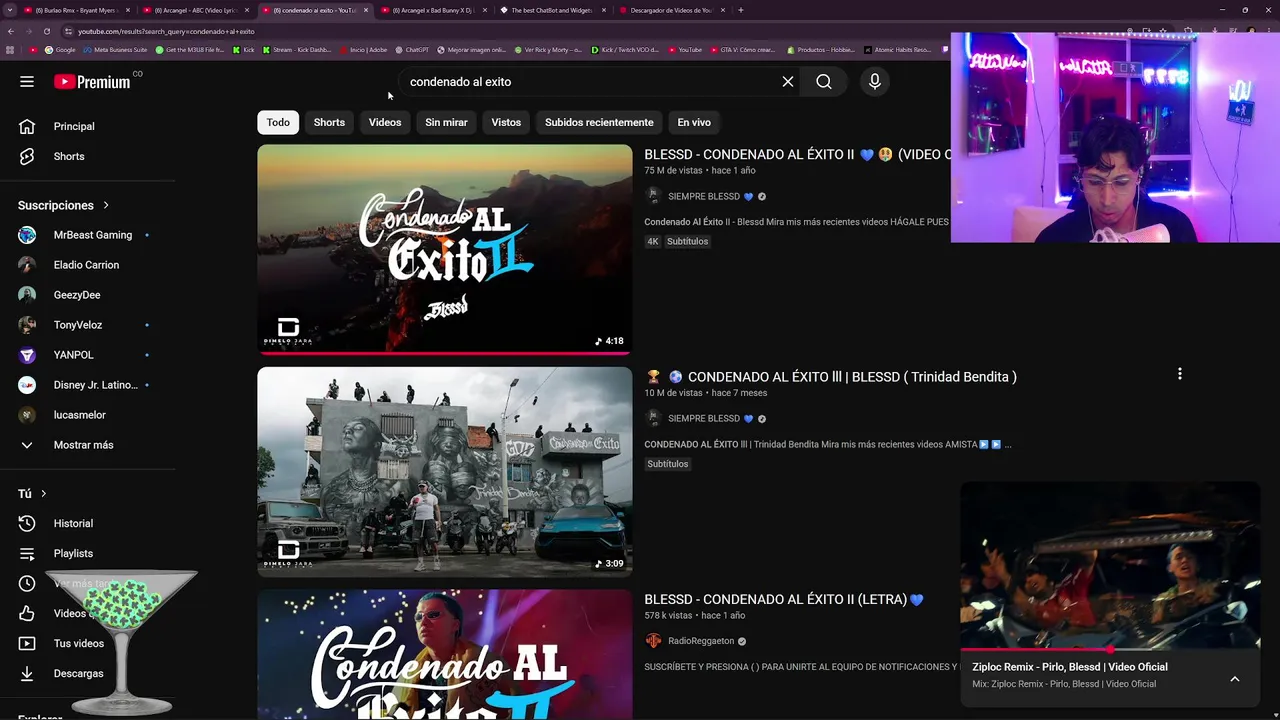Switch to Arcangel - ABC browser tab
Viewport: 1280px width, 720px height.
[194, 10]
